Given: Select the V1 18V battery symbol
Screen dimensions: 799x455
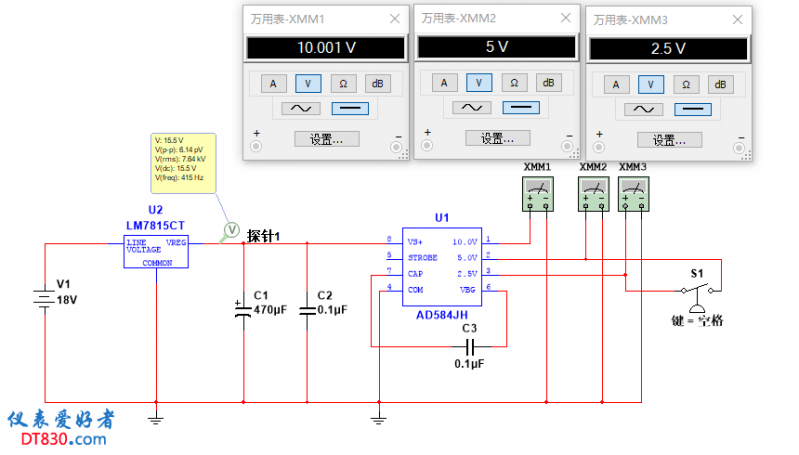Looking at the screenshot, I should tap(45, 298).
